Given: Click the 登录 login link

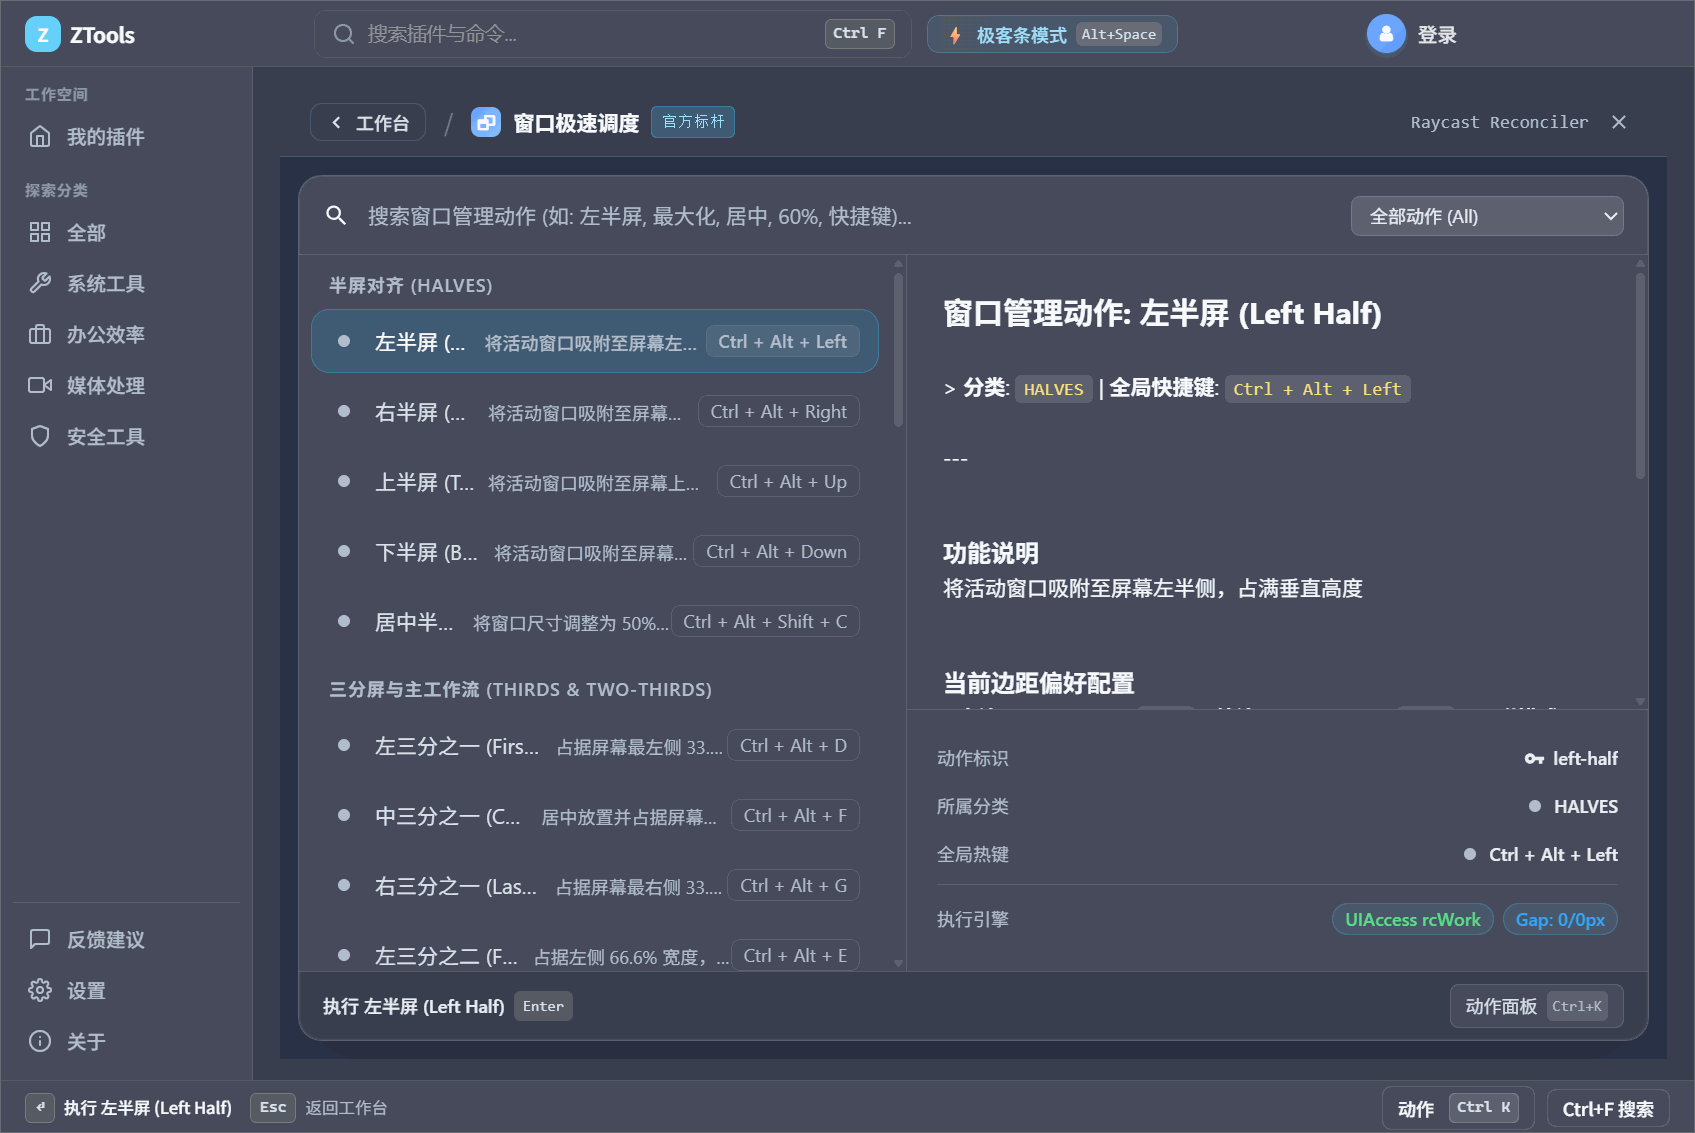Looking at the screenshot, I should pyautogui.click(x=1437, y=35).
